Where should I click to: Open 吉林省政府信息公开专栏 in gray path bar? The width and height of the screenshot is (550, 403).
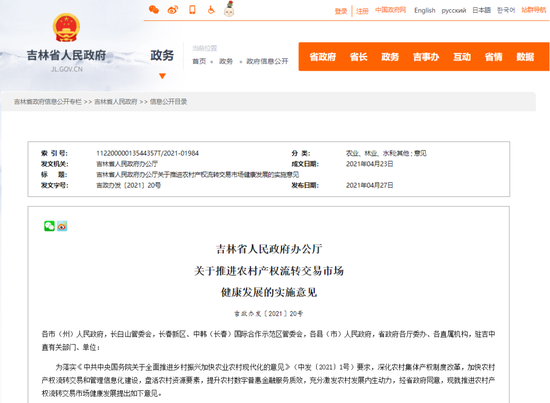point(48,102)
